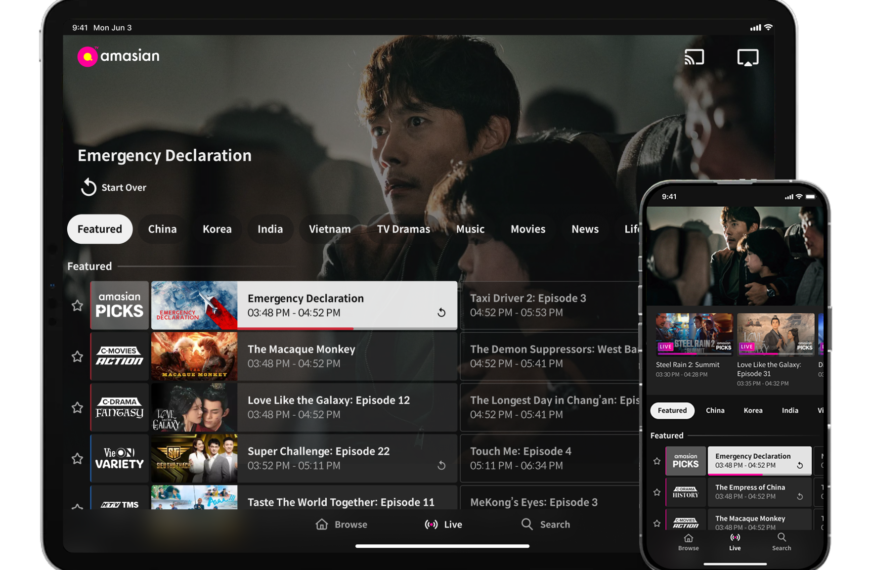Tap the Live icon on the phone
The height and width of the screenshot is (570, 870).
point(735,538)
